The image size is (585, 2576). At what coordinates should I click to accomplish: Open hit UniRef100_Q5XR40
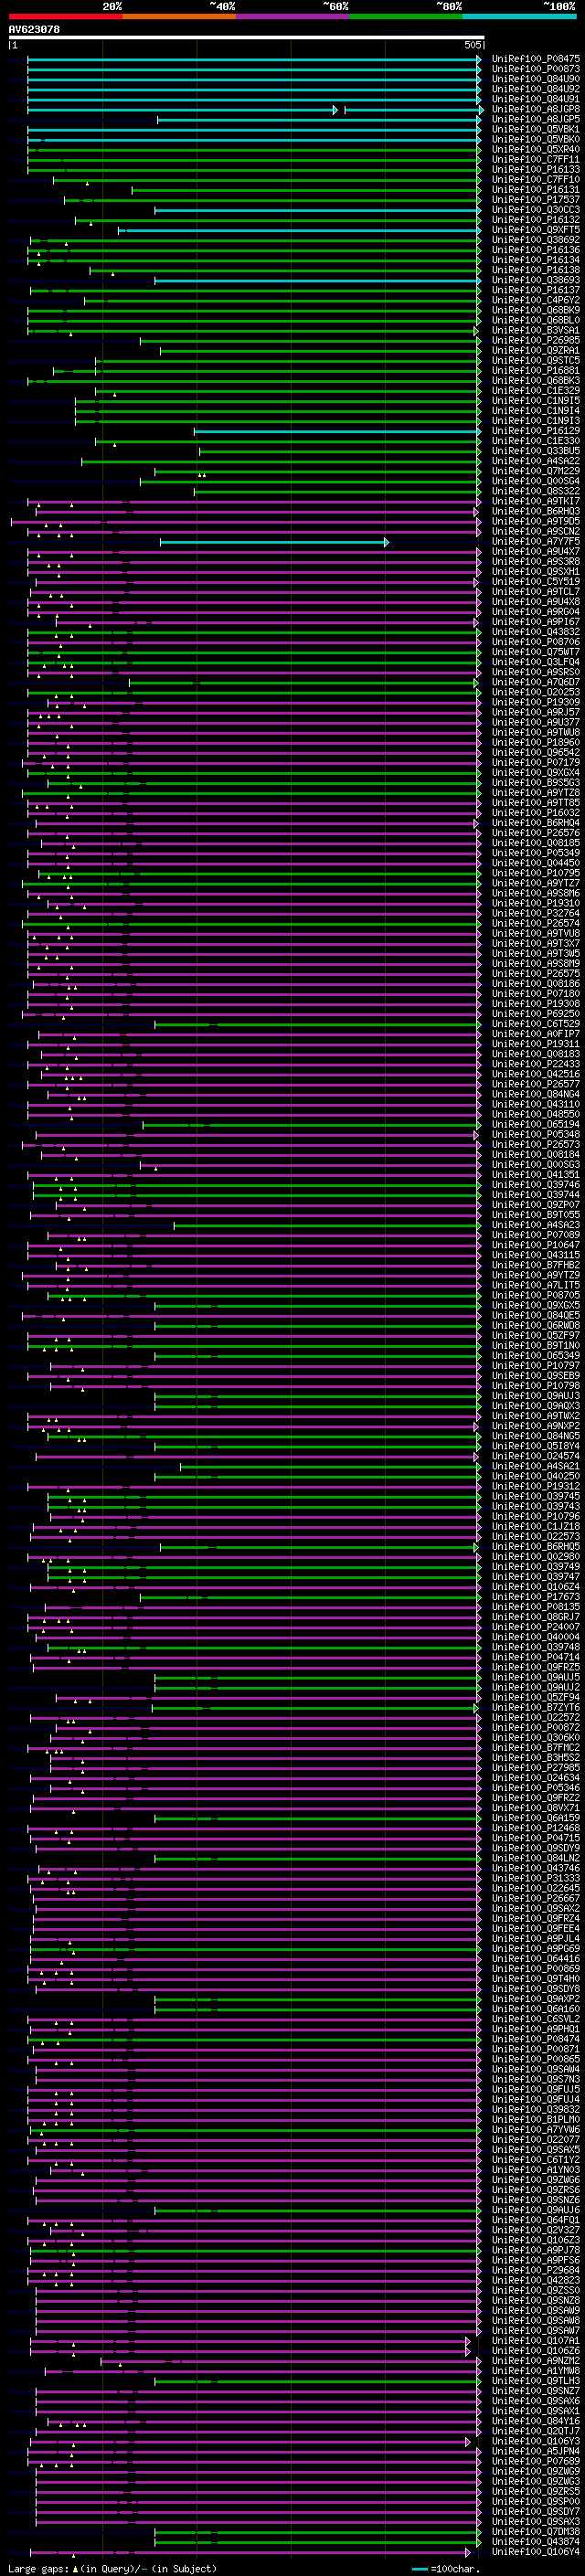coord(536,149)
